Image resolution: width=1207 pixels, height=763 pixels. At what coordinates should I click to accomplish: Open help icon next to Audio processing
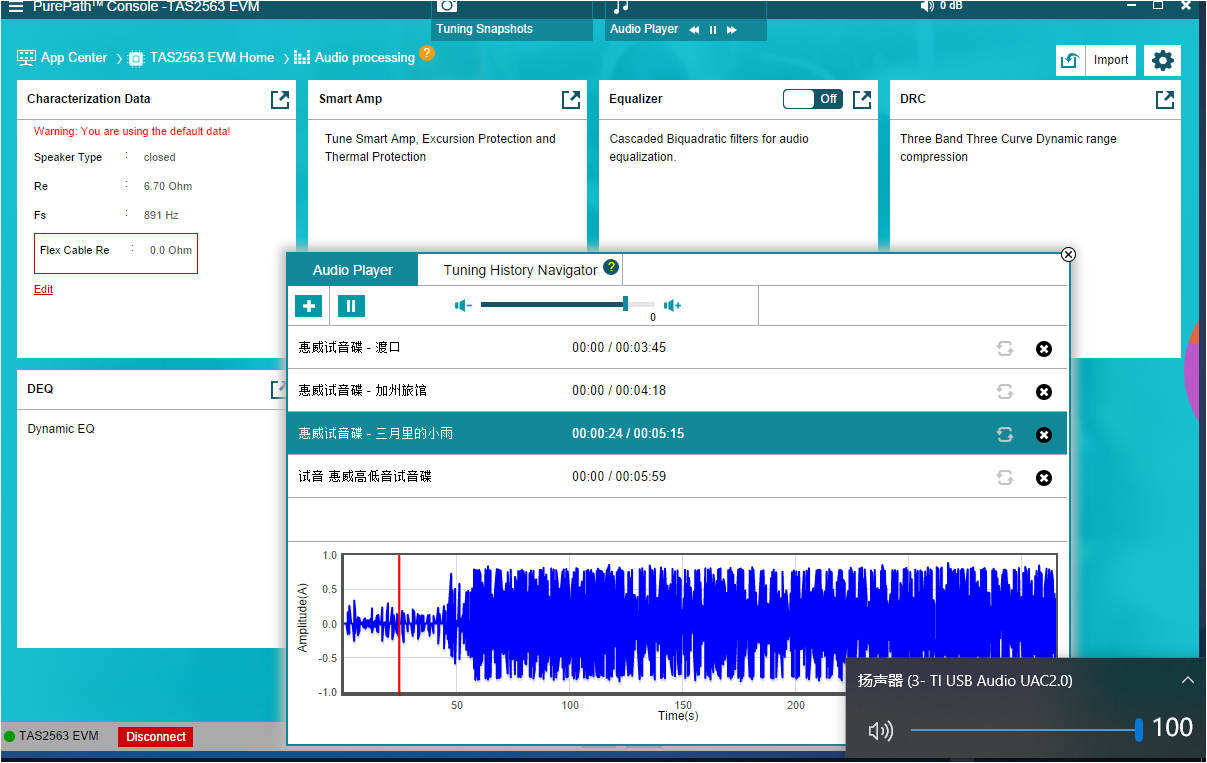click(427, 53)
